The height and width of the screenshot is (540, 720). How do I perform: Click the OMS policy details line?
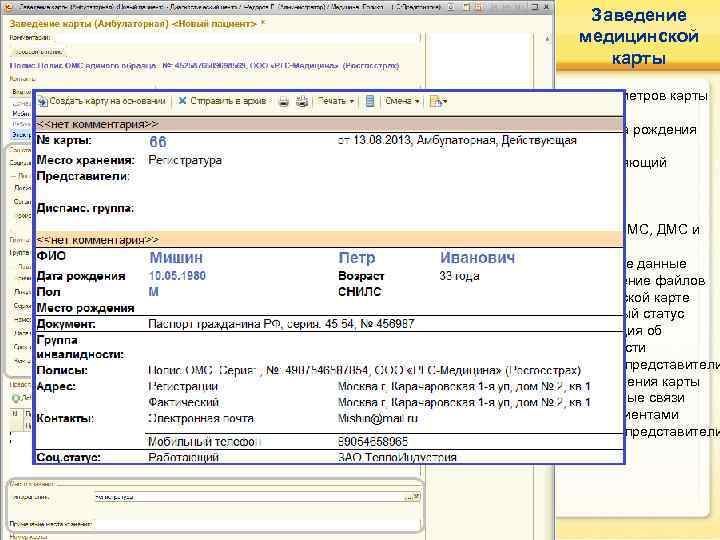[x=365, y=371]
